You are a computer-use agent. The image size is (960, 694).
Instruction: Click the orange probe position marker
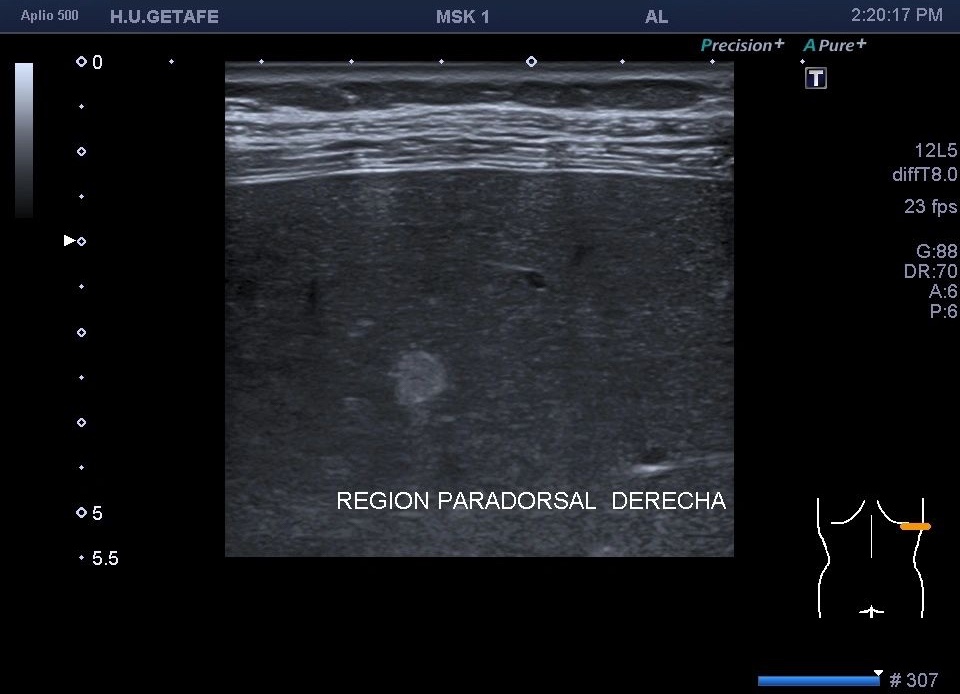coord(915,526)
